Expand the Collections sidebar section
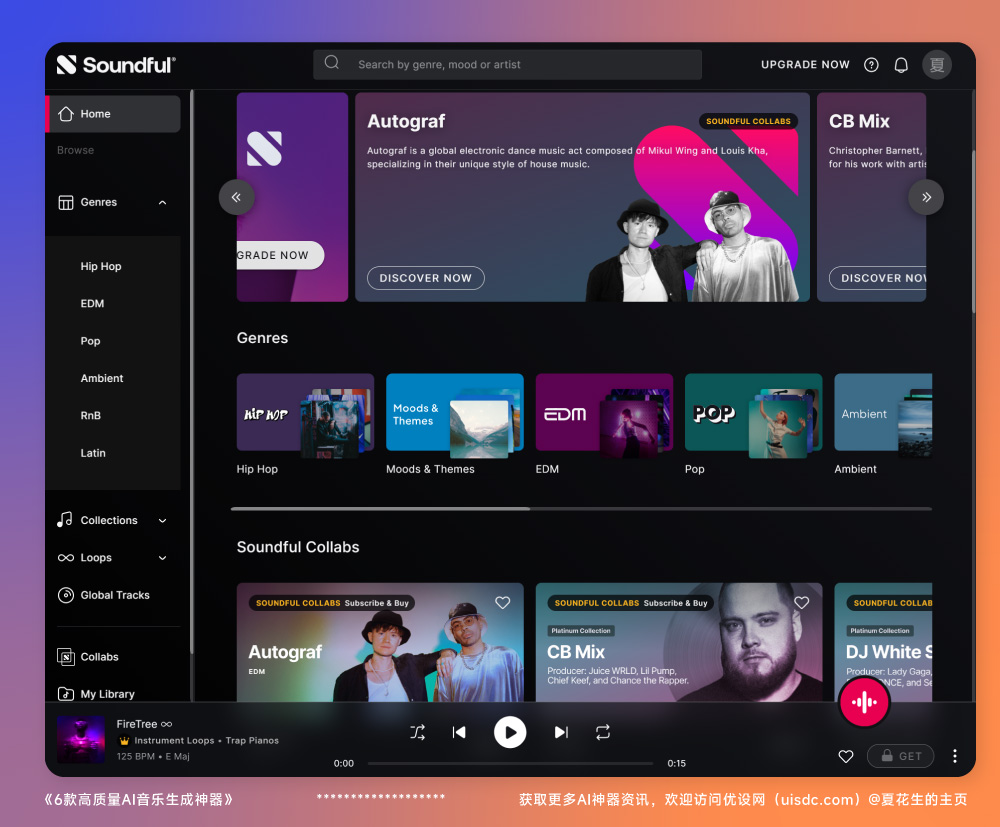 (163, 521)
